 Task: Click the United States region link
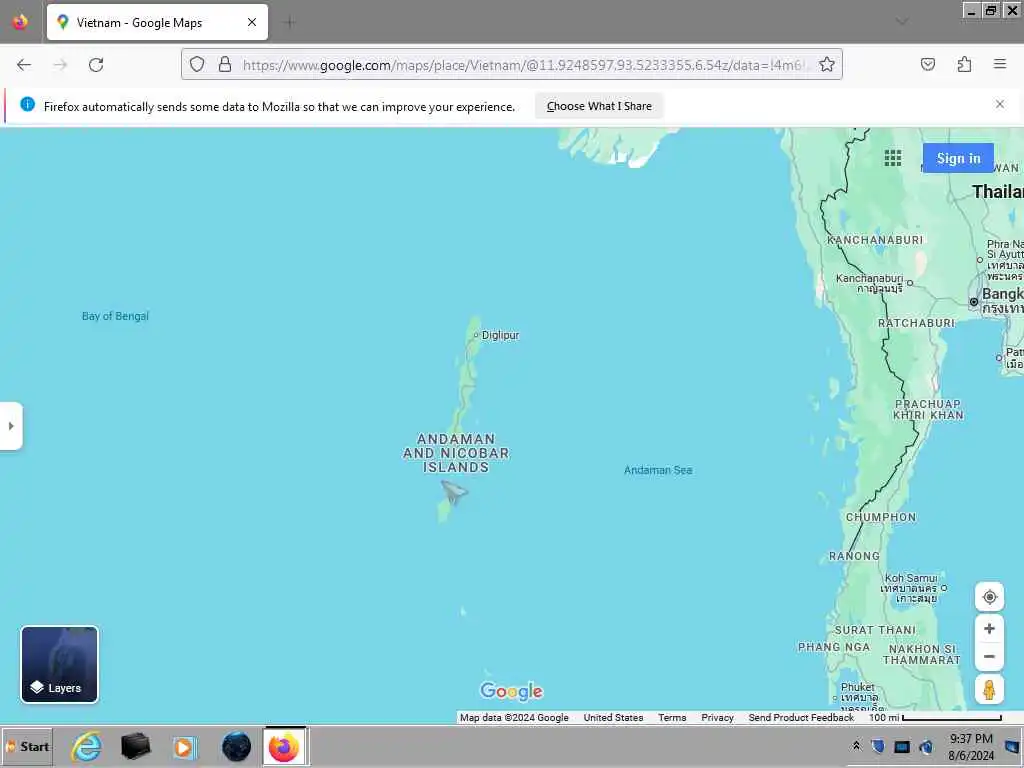613,717
